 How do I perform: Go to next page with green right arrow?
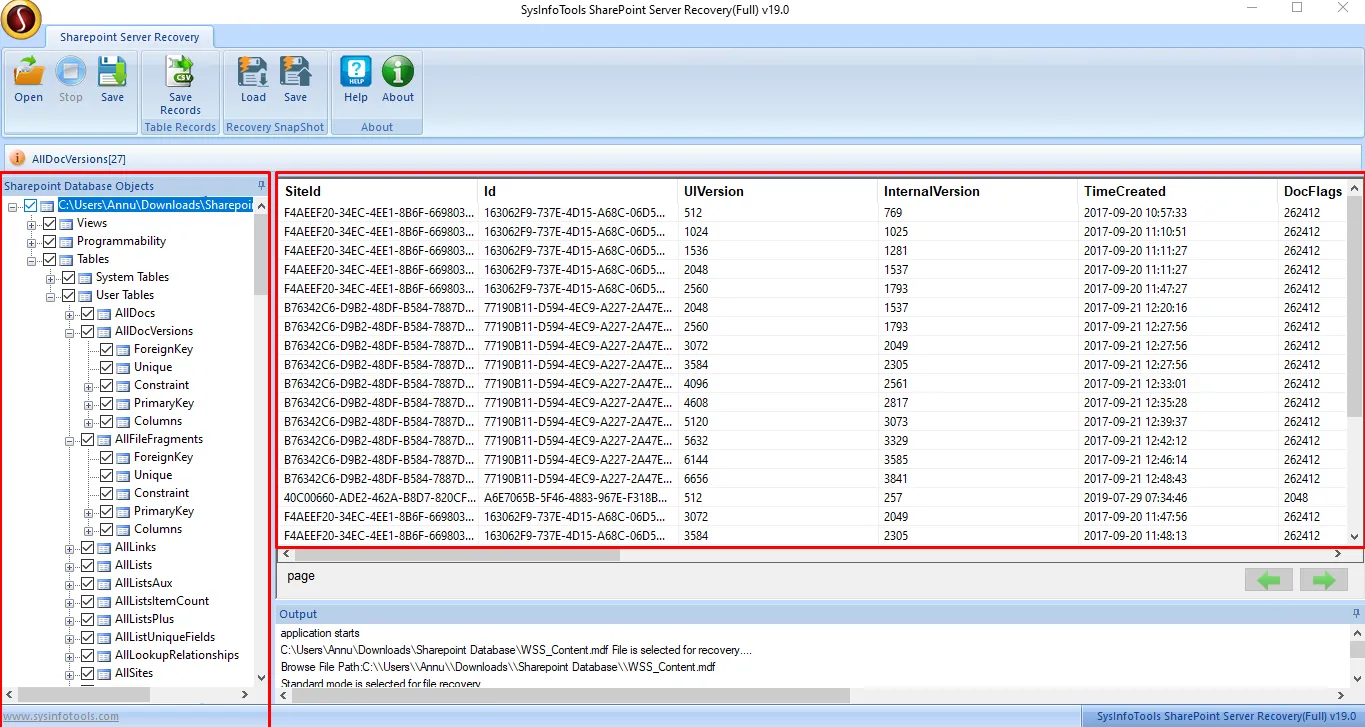click(1323, 580)
